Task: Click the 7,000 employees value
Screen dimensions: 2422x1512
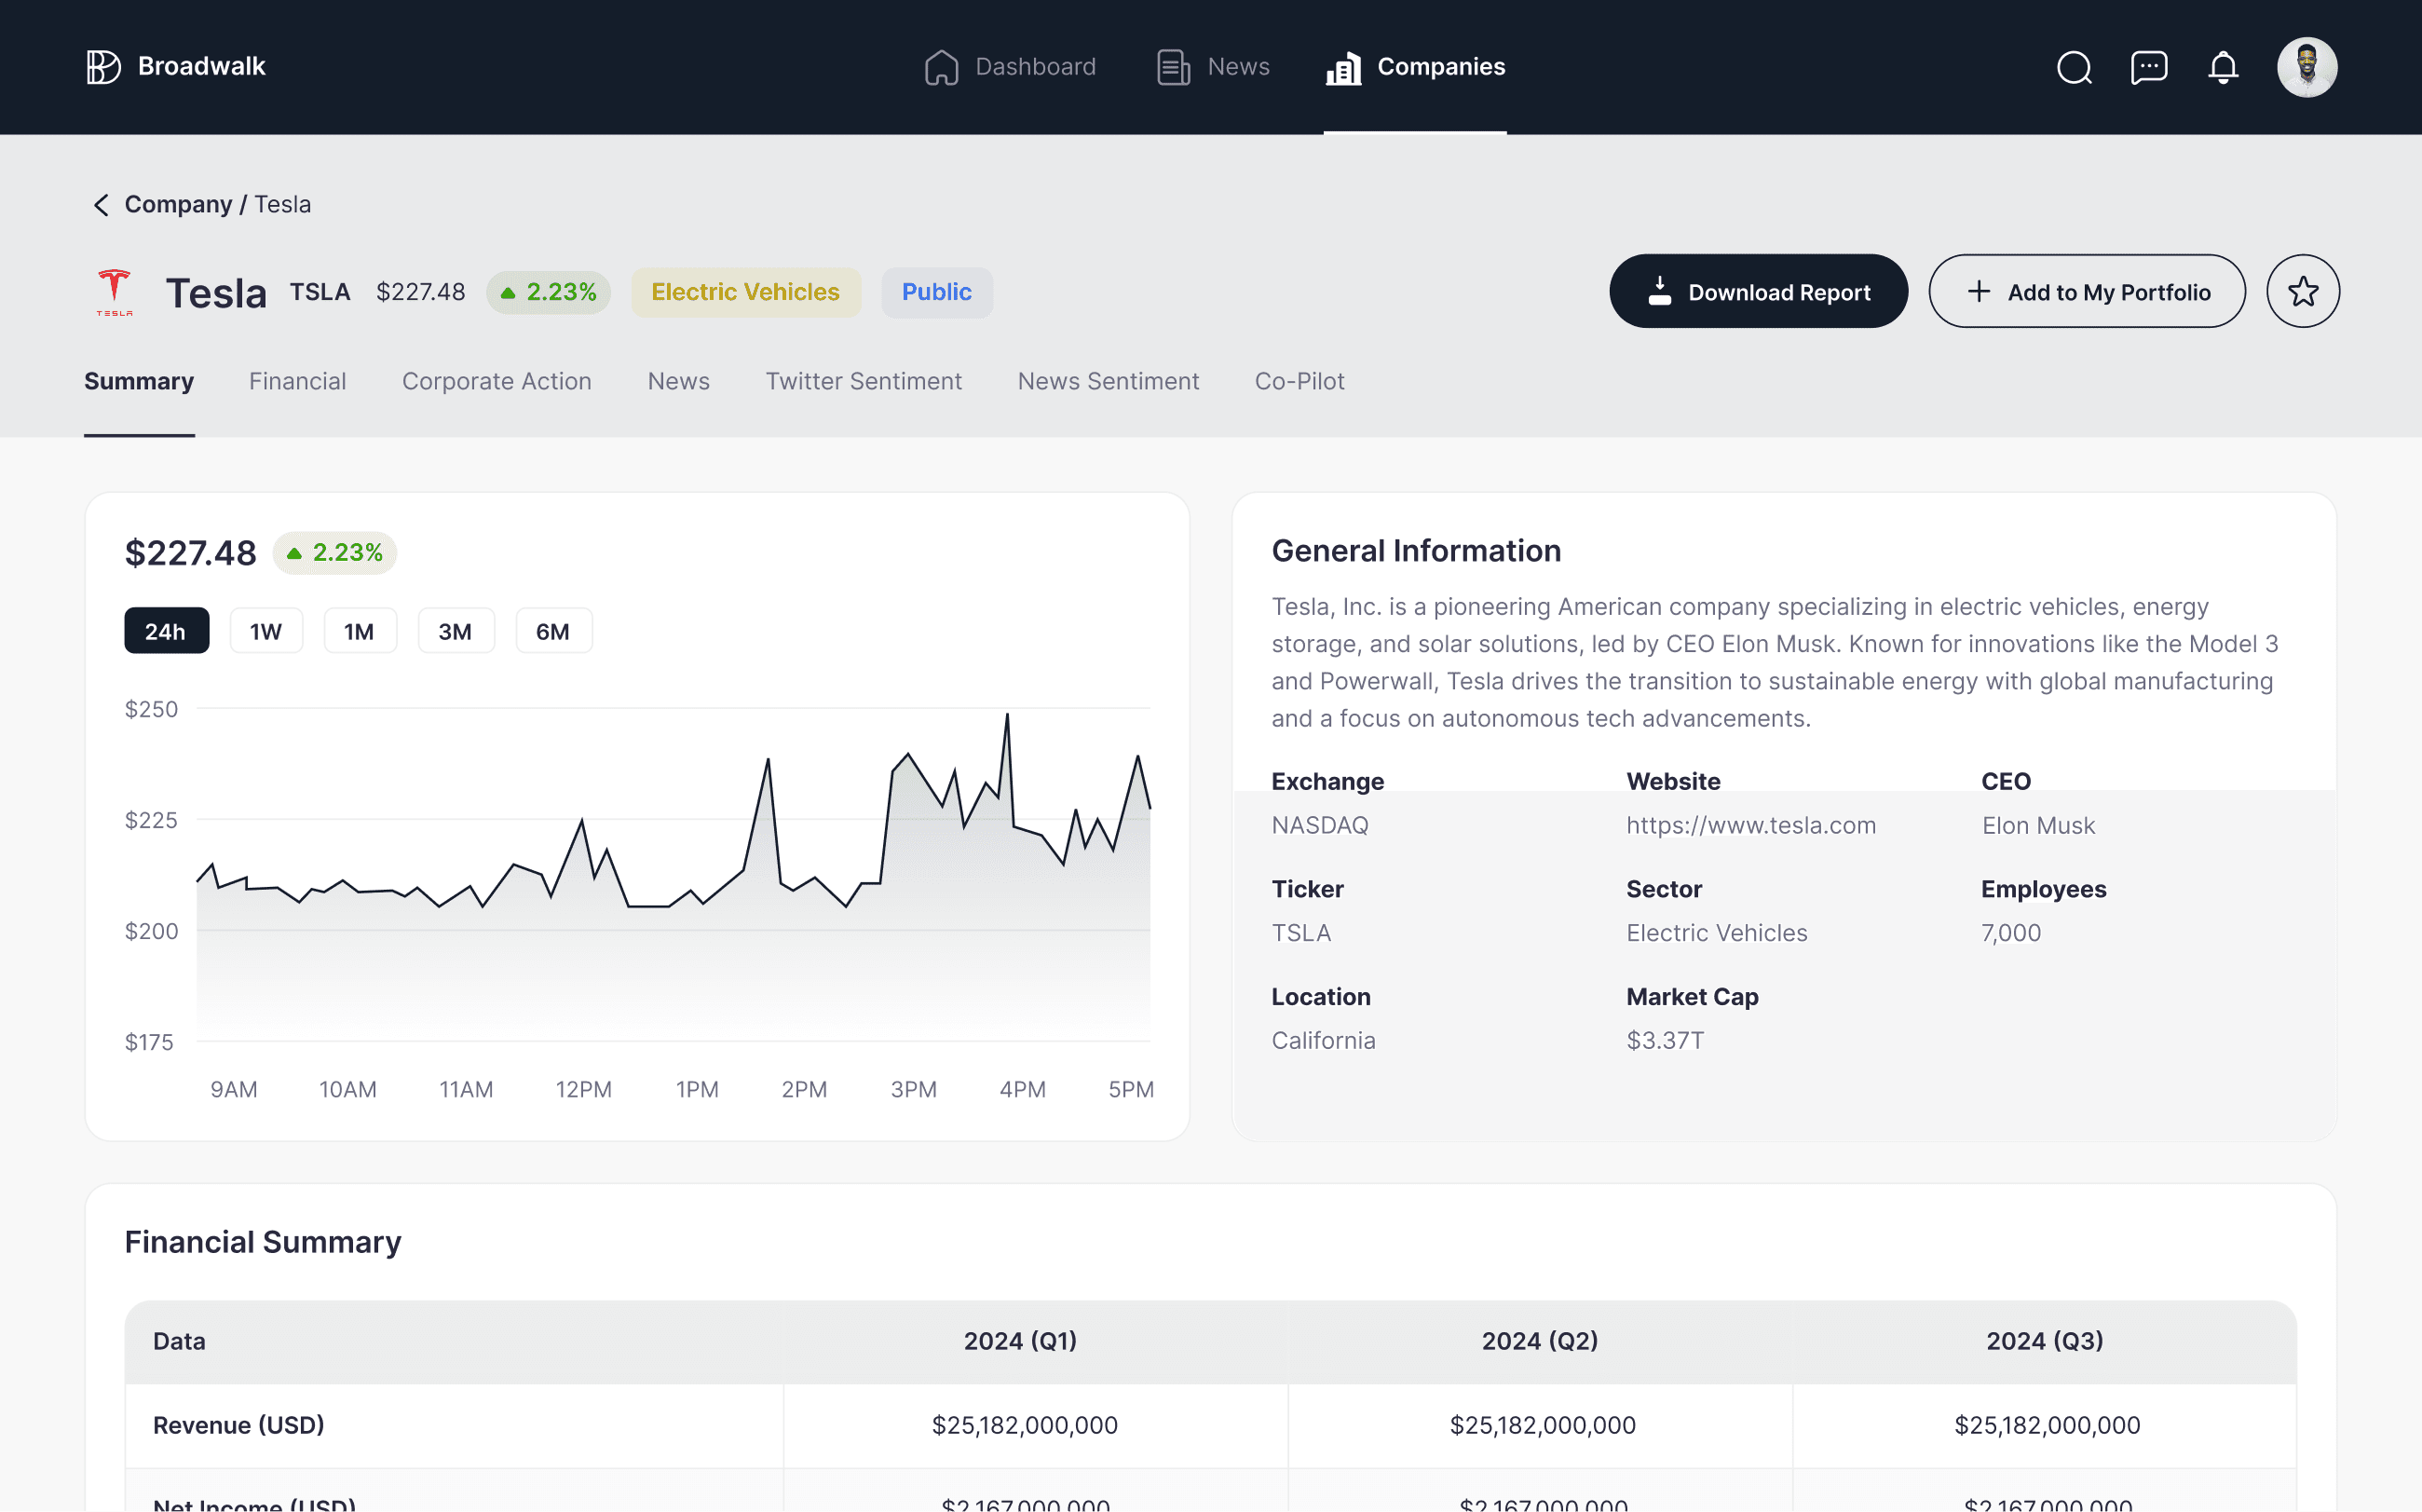Action: [2011, 933]
